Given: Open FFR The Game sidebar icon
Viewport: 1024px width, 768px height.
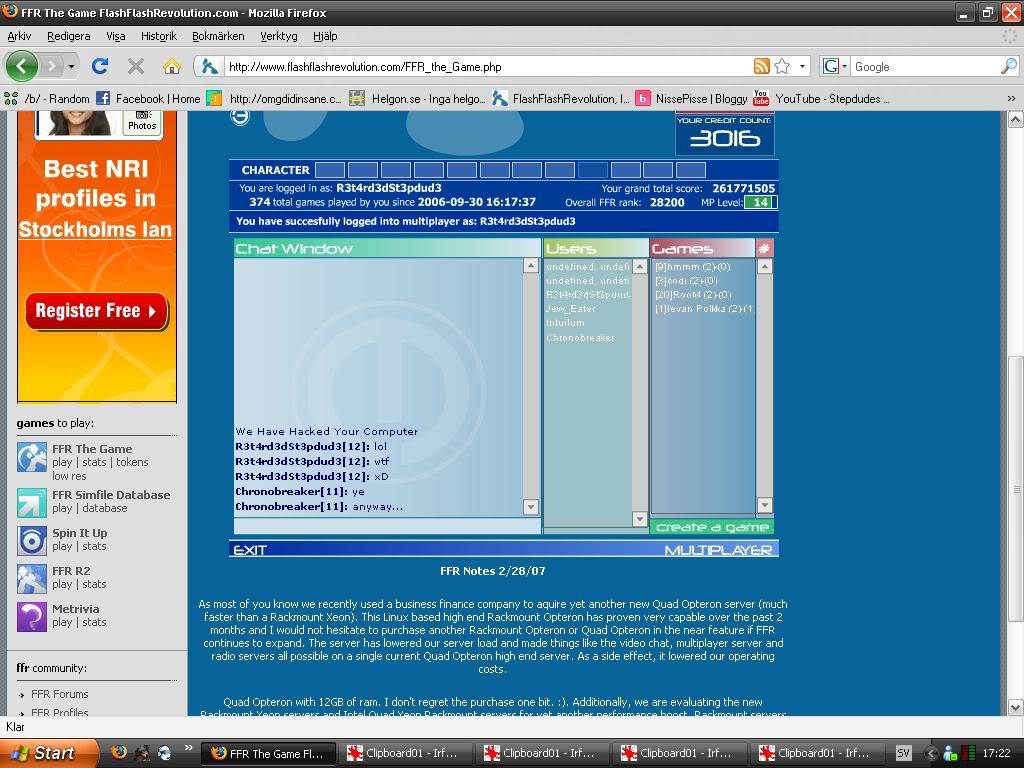Looking at the screenshot, I should coord(32,457).
